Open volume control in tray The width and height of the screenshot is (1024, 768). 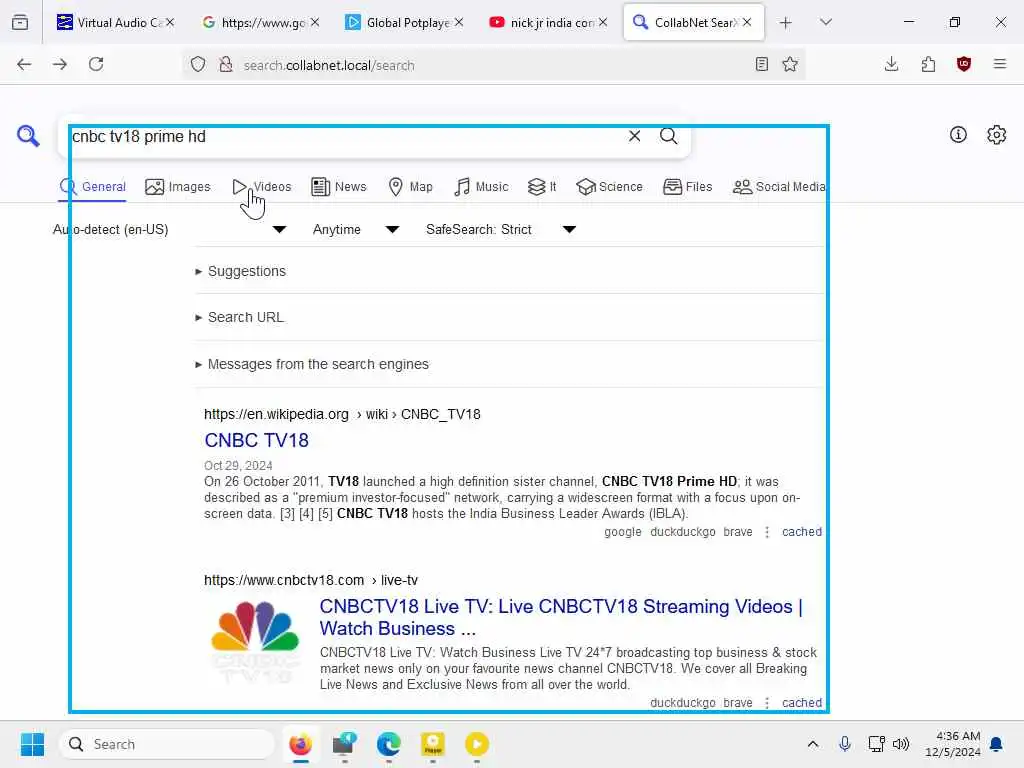[x=901, y=744]
